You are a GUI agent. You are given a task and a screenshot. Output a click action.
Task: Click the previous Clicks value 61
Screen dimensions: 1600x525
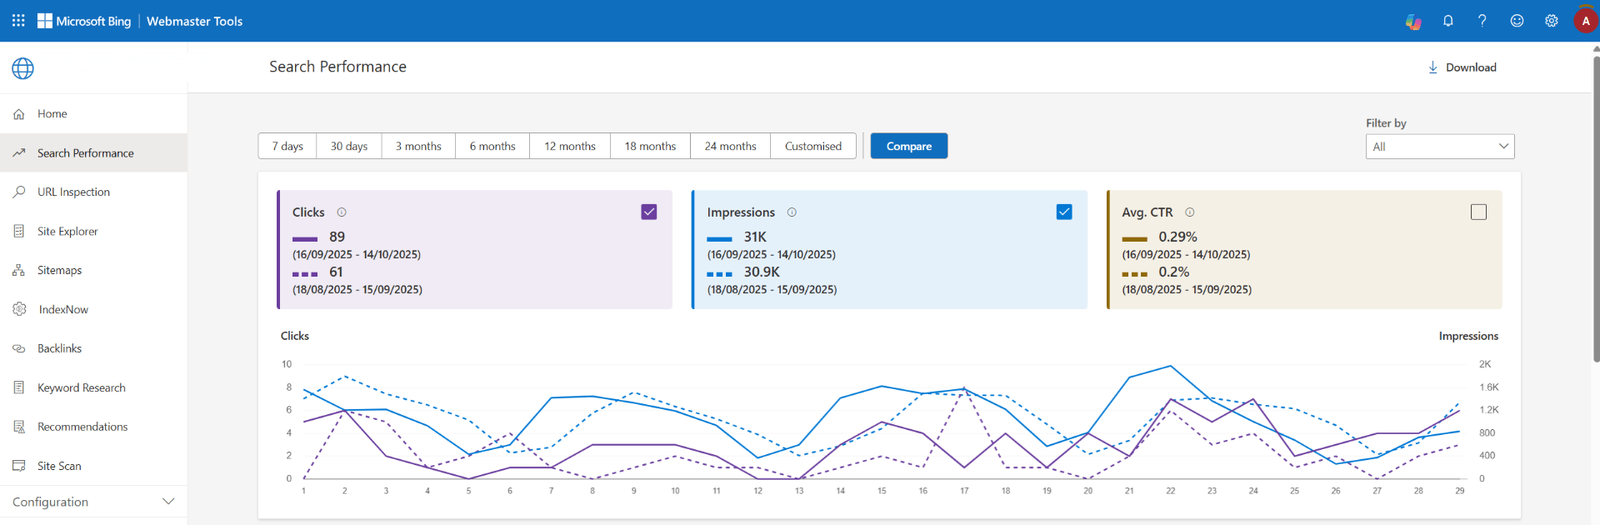[x=336, y=272]
